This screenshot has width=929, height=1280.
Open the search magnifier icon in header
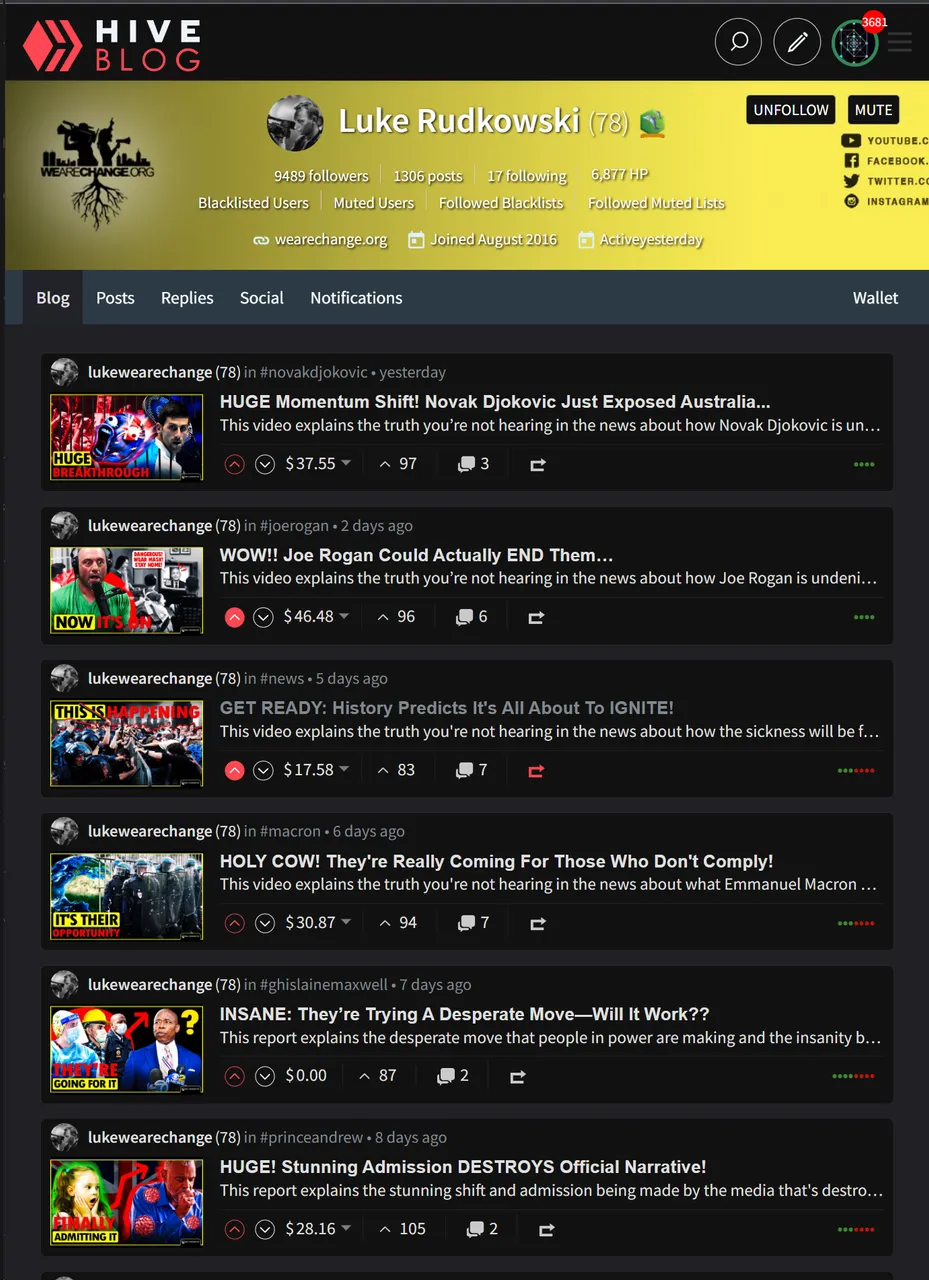738,42
